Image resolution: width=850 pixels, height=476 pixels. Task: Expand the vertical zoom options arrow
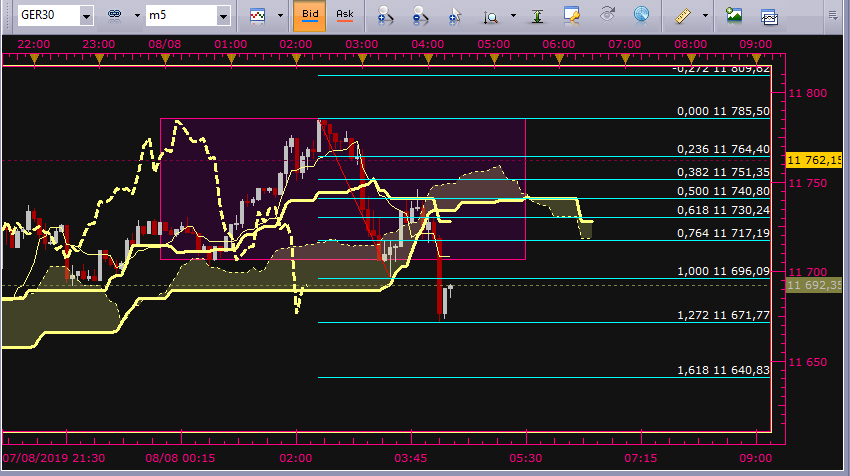[x=513, y=16]
